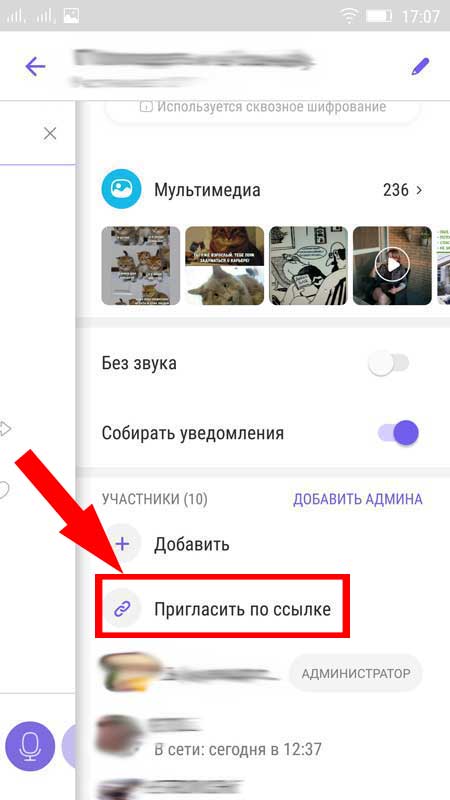Viewport: 450px width, 800px height.
Task: Open the black-and-white comic thumbnail
Action: (x=309, y=265)
